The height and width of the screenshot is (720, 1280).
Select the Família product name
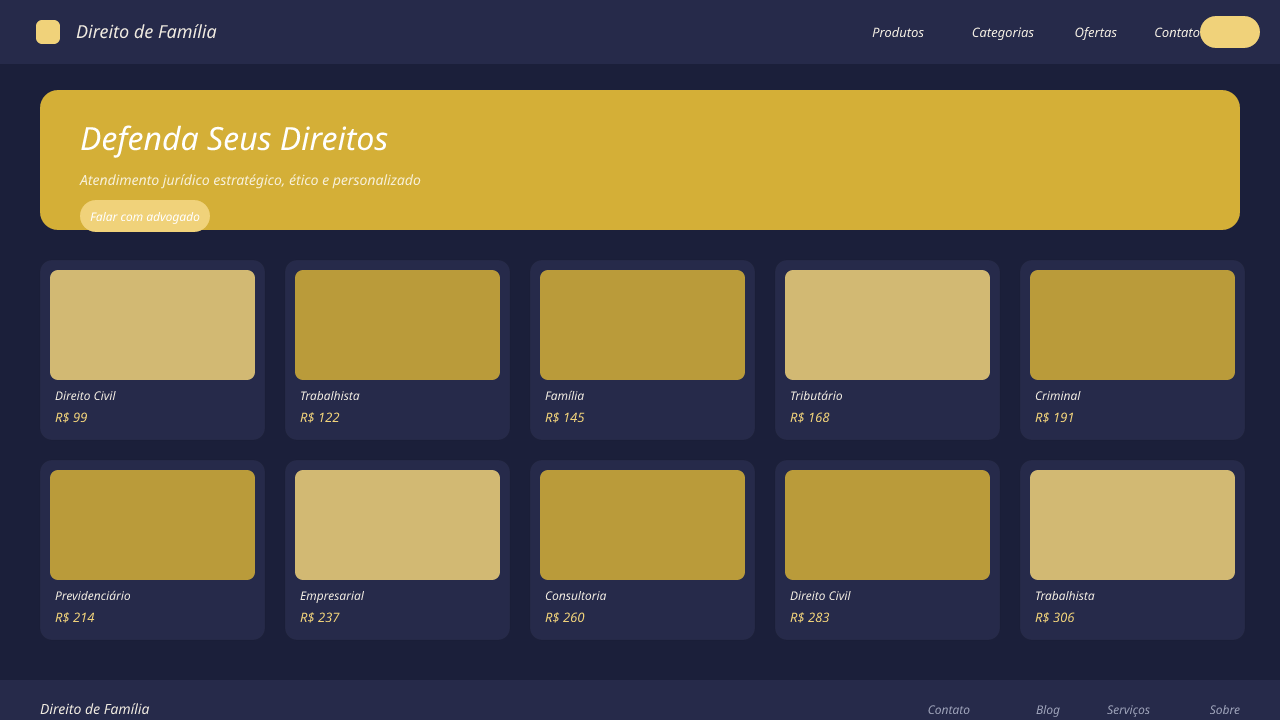coord(564,396)
